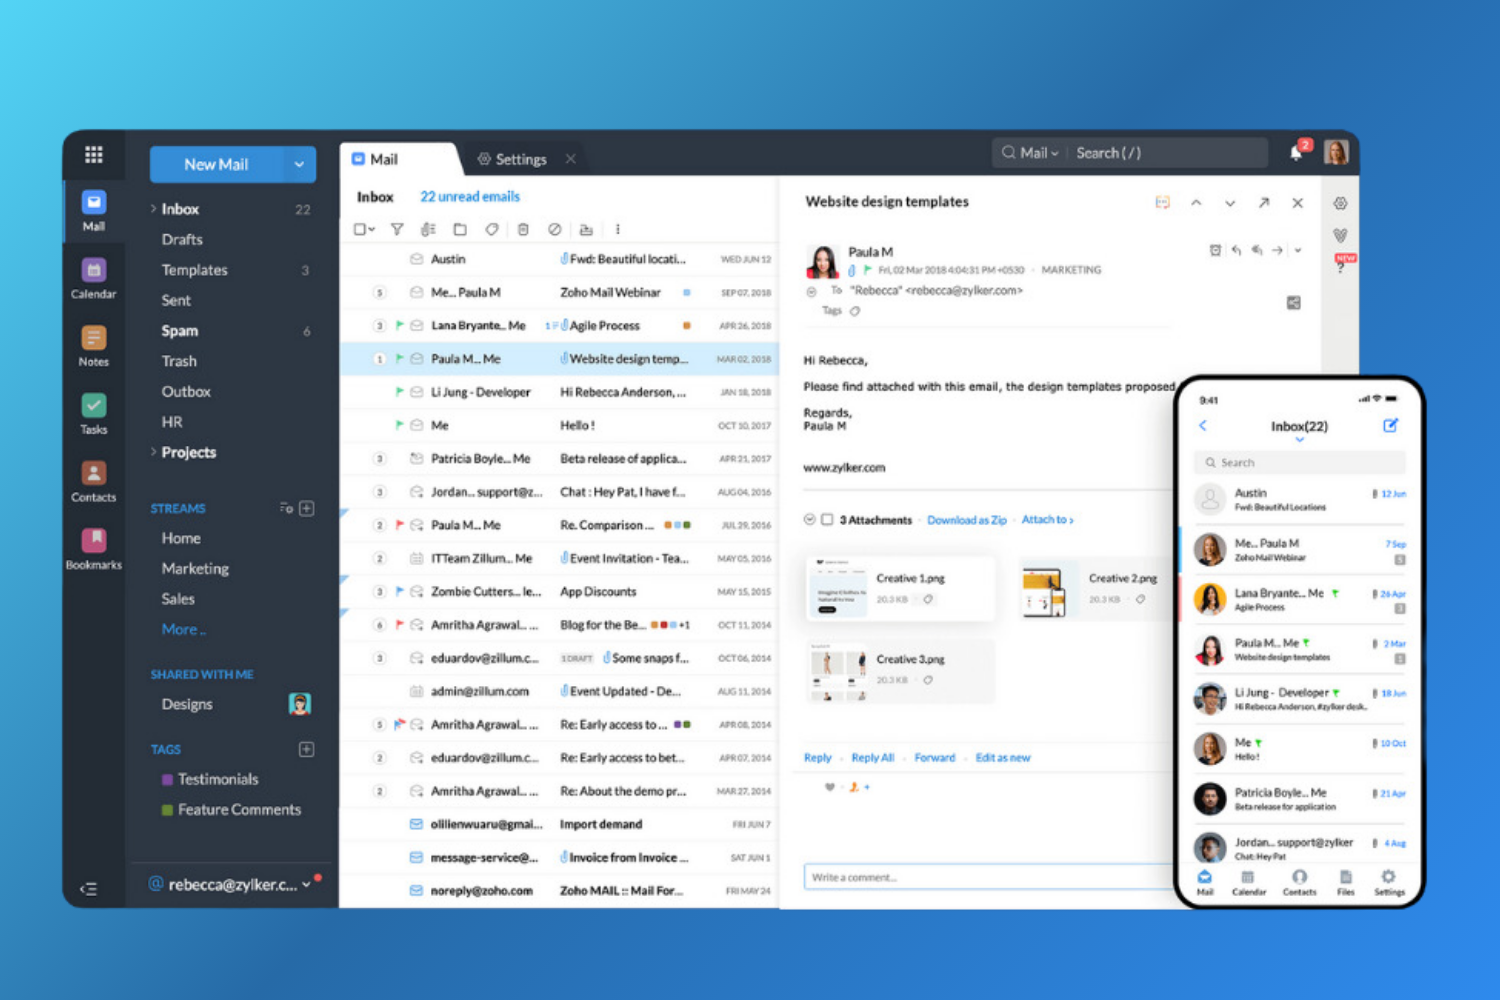Screen dimensions: 1500x1000
Task: Toggle the flag on Lana Bryante email
Action: 400,325
